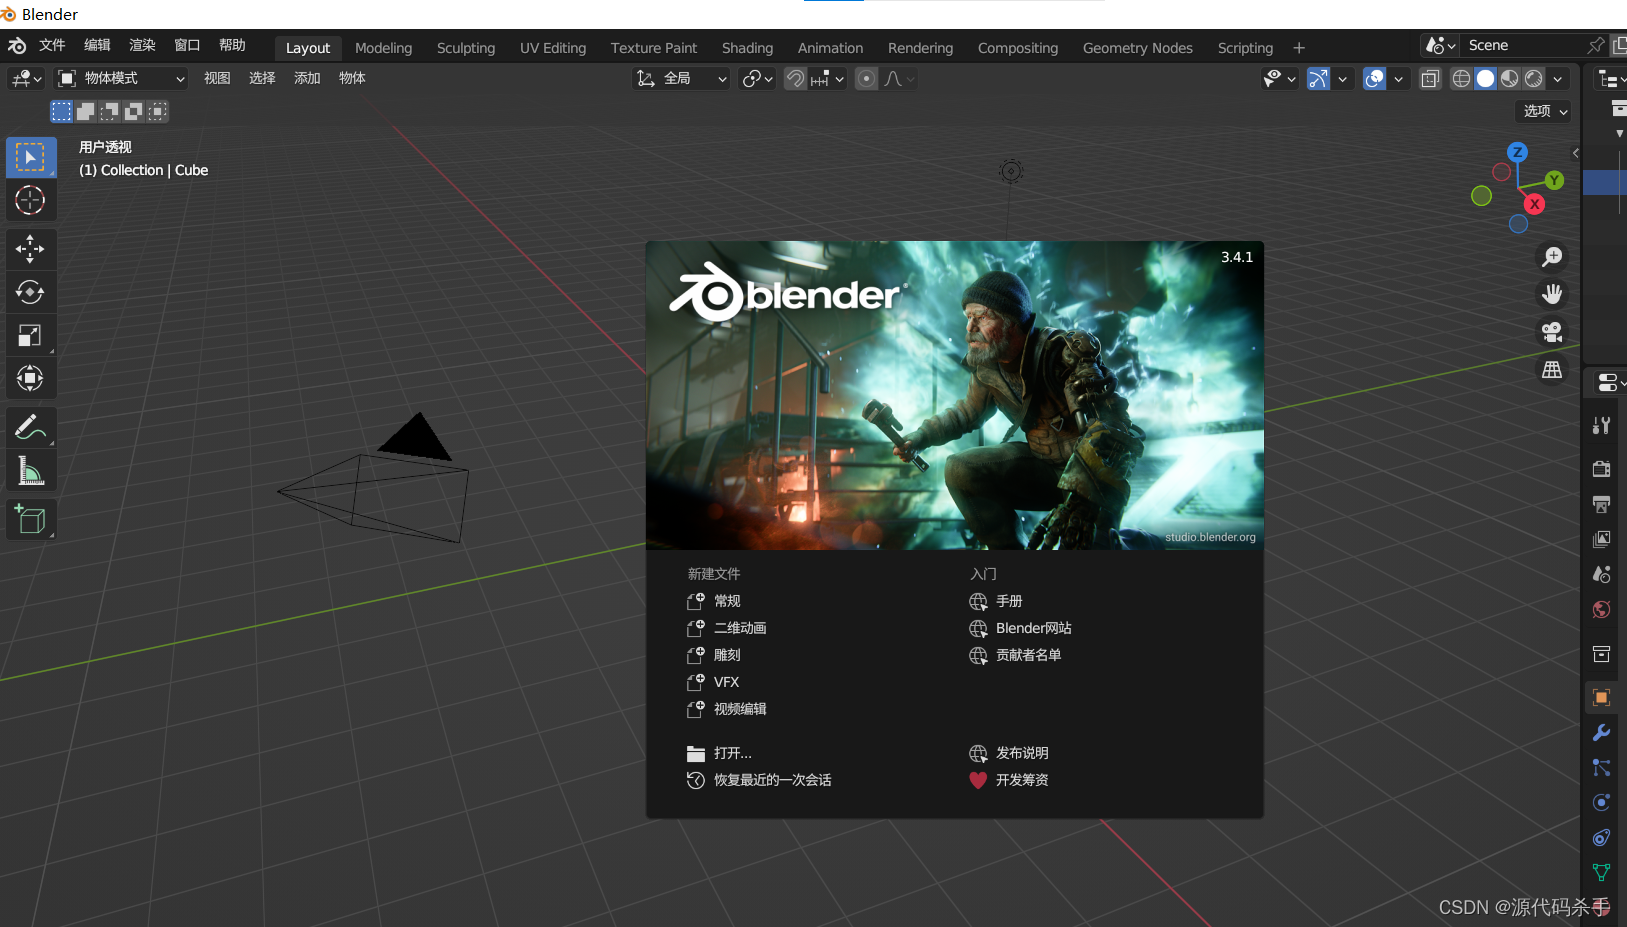This screenshot has width=1627, height=927.
Task: Open the Object properties orange square icon
Action: 1601,698
